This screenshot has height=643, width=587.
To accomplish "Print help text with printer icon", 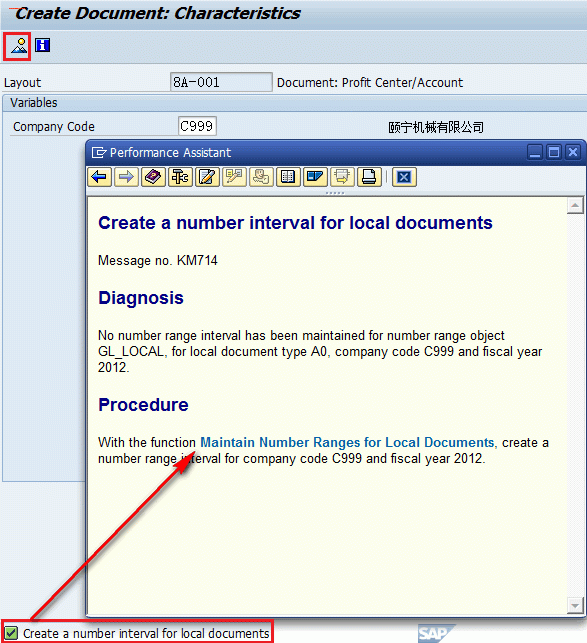I will coord(369,177).
